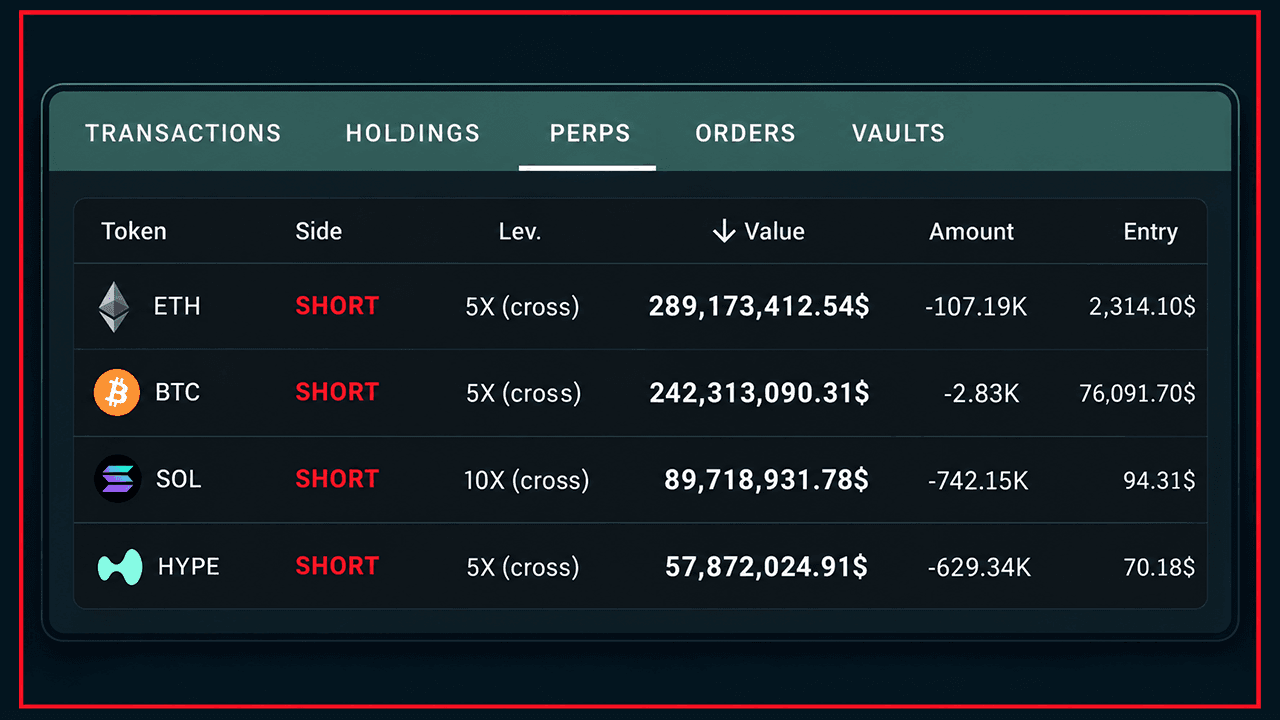Click the sort arrow beside Value
This screenshot has height=720, width=1280.
click(x=724, y=232)
